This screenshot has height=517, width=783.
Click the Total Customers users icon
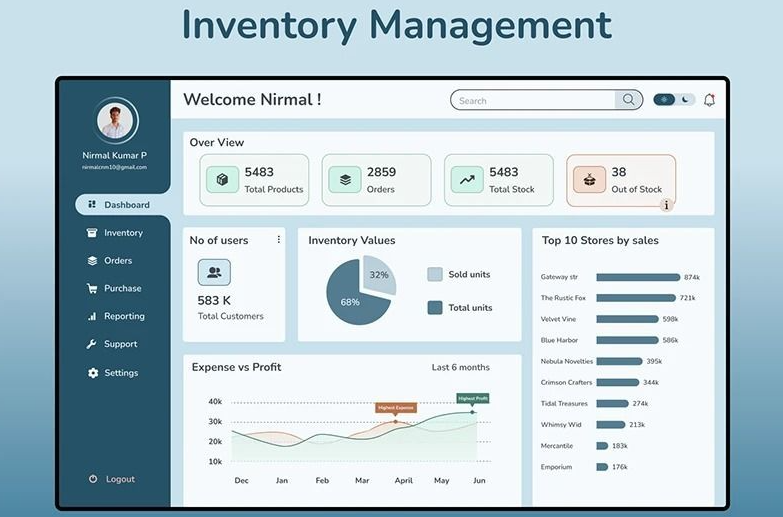click(x=214, y=272)
